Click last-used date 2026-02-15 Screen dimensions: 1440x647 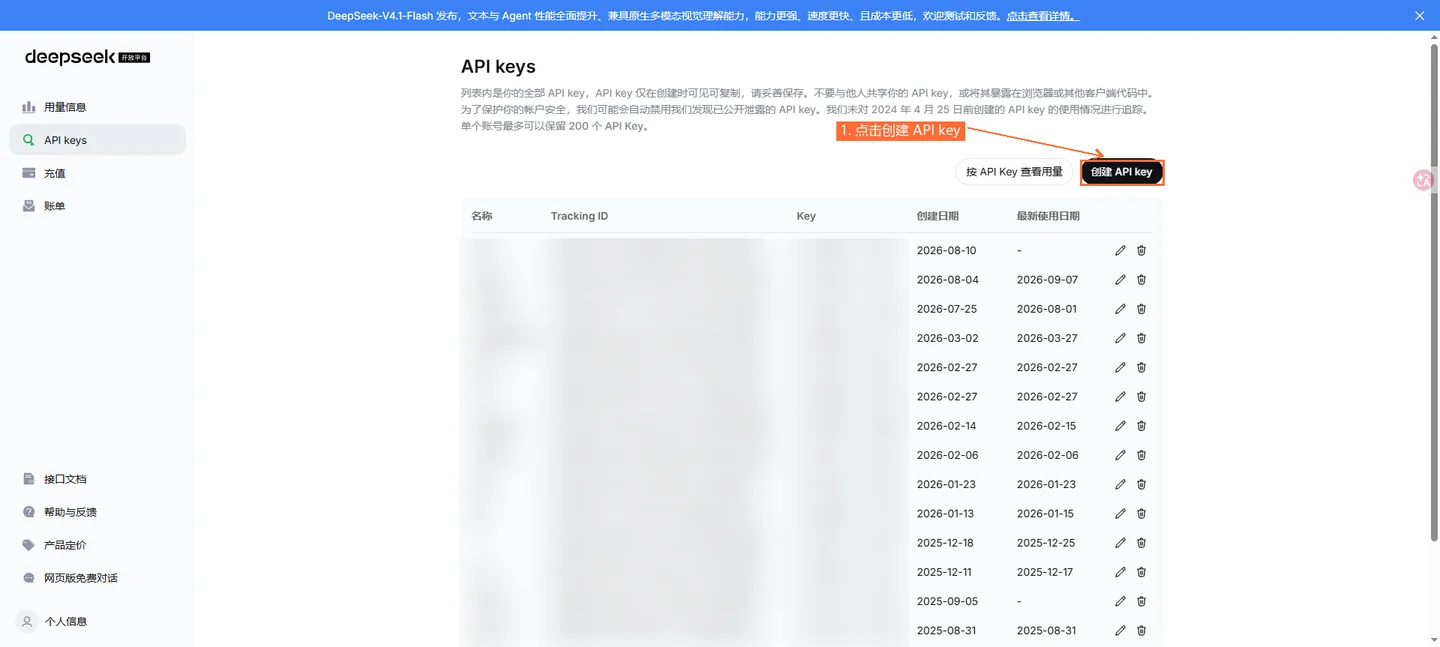coord(1047,426)
